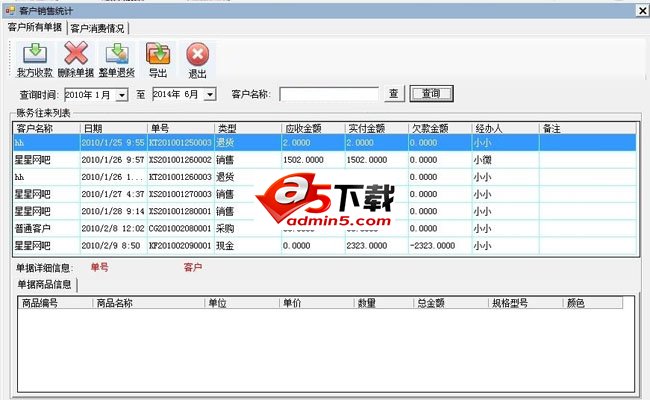The width and height of the screenshot is (650, 400).
Task: Click the 商品名称 column header
Action: coord(148,303)
